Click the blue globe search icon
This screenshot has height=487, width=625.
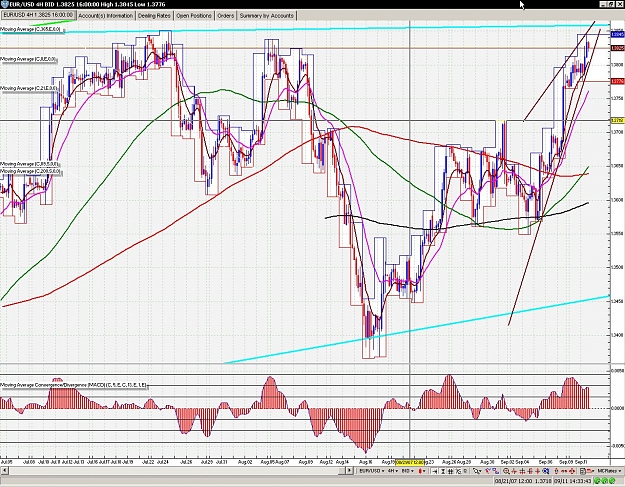coord(546,471)
